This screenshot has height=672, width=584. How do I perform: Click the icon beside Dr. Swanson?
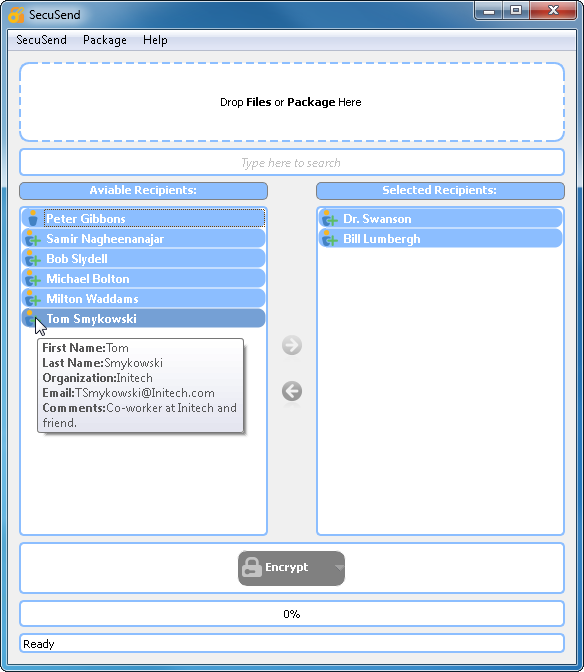[329, 219]
